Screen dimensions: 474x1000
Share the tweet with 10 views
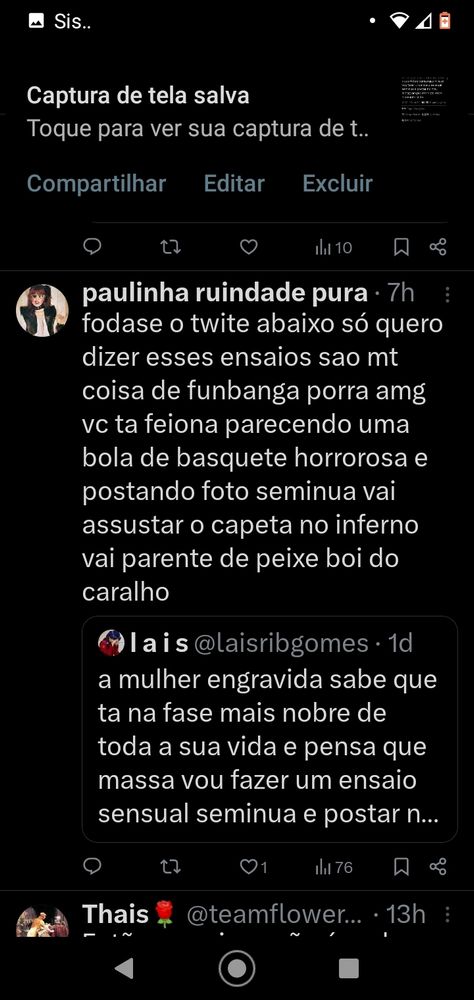pyautogui.click(x=438, y=247)
